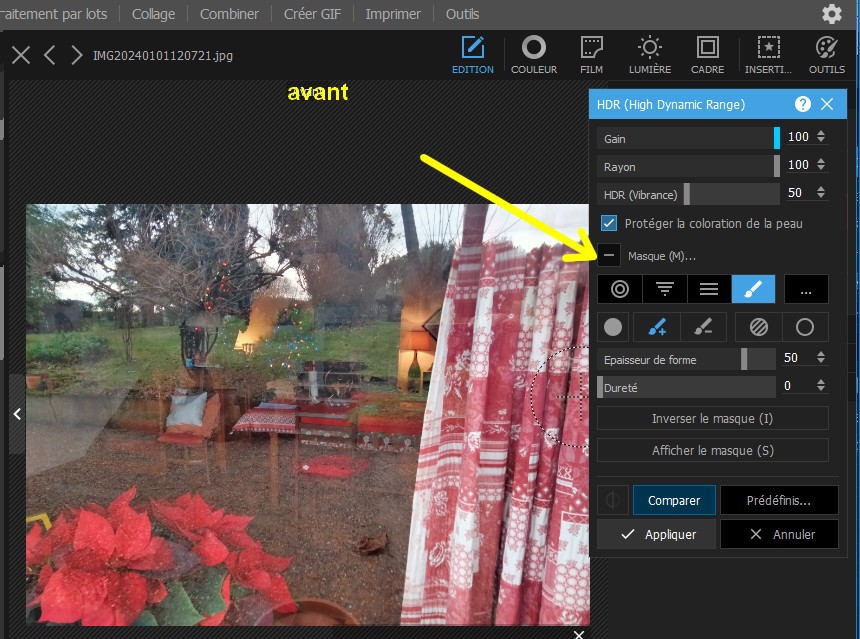Click the Dureté slider
This screenshot has width=860, height=639.
tap(687, 387)
